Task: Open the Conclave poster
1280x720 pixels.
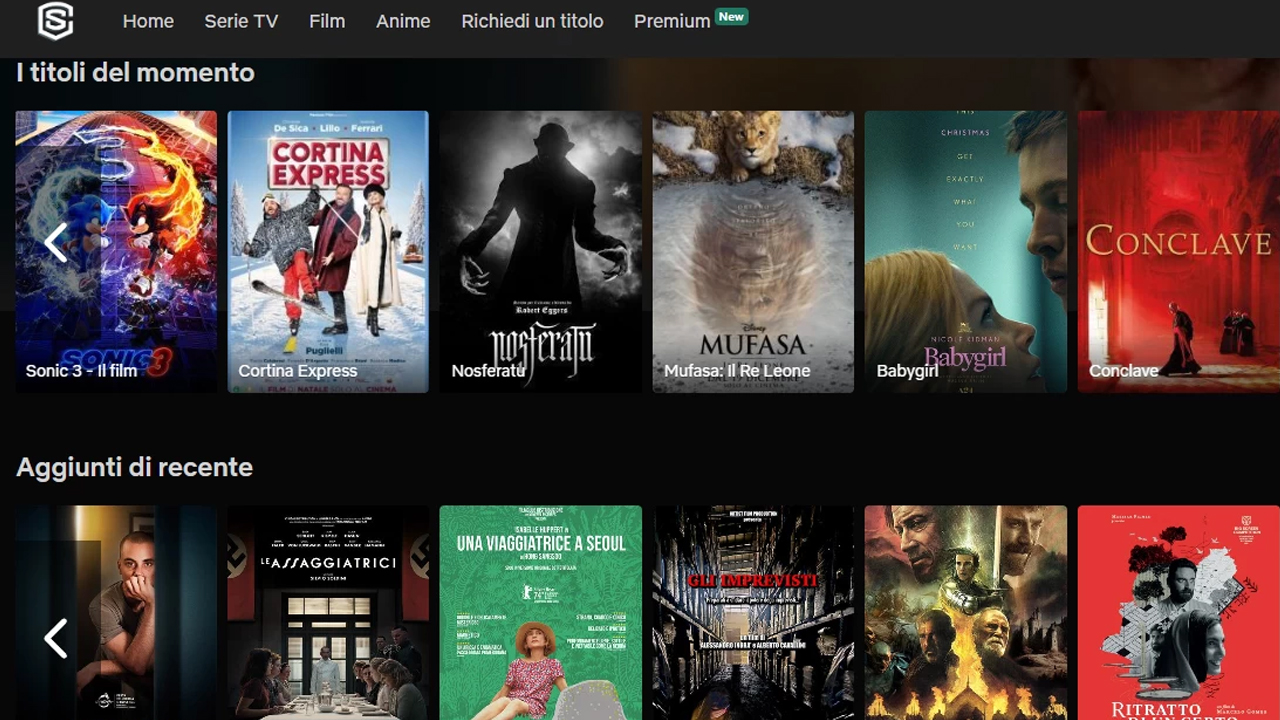Action: tap(1179, 251)
